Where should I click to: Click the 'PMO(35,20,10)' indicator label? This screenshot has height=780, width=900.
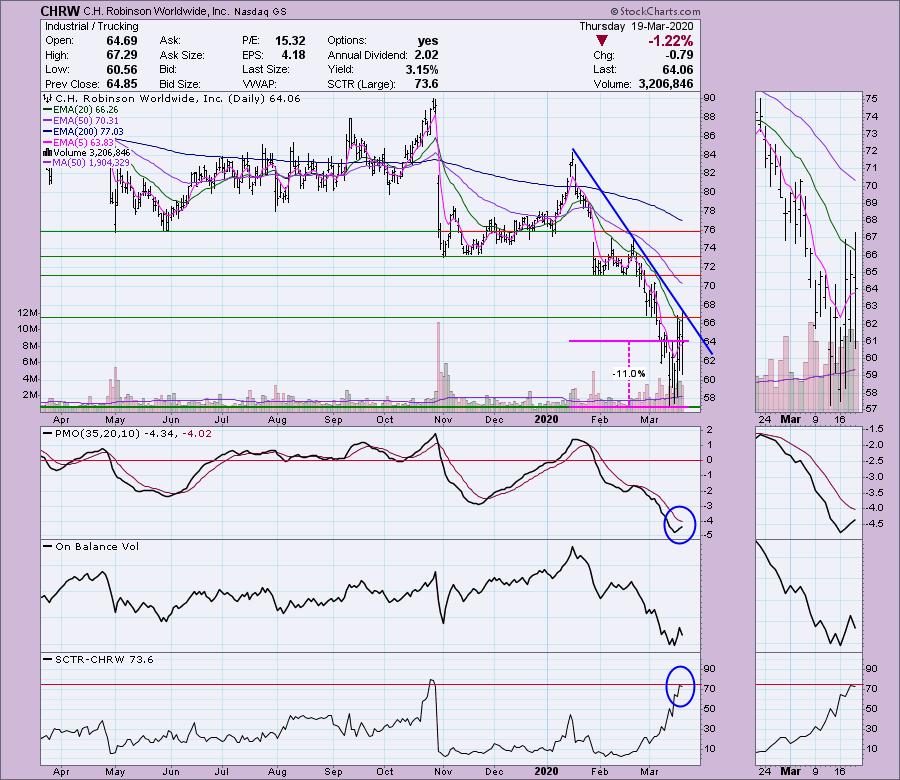click(x=97, y=434)
